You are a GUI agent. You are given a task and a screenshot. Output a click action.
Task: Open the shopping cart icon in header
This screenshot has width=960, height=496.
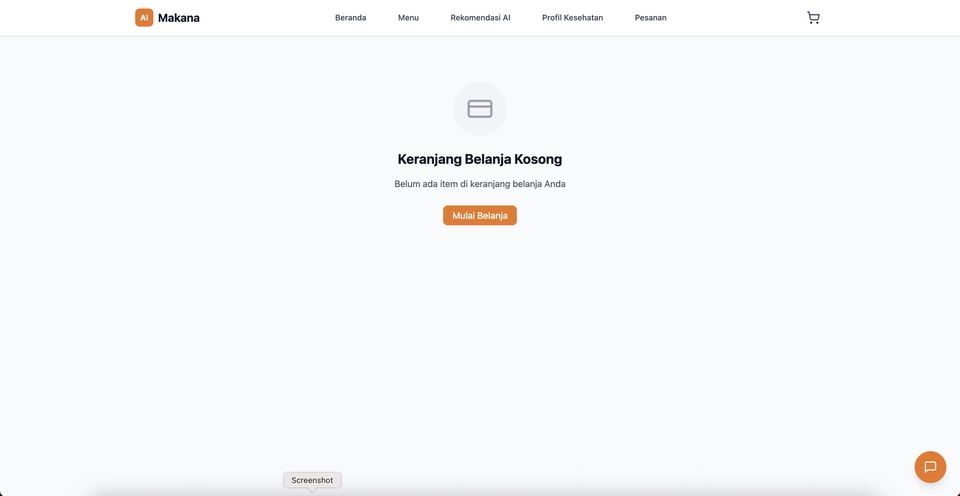813,18
